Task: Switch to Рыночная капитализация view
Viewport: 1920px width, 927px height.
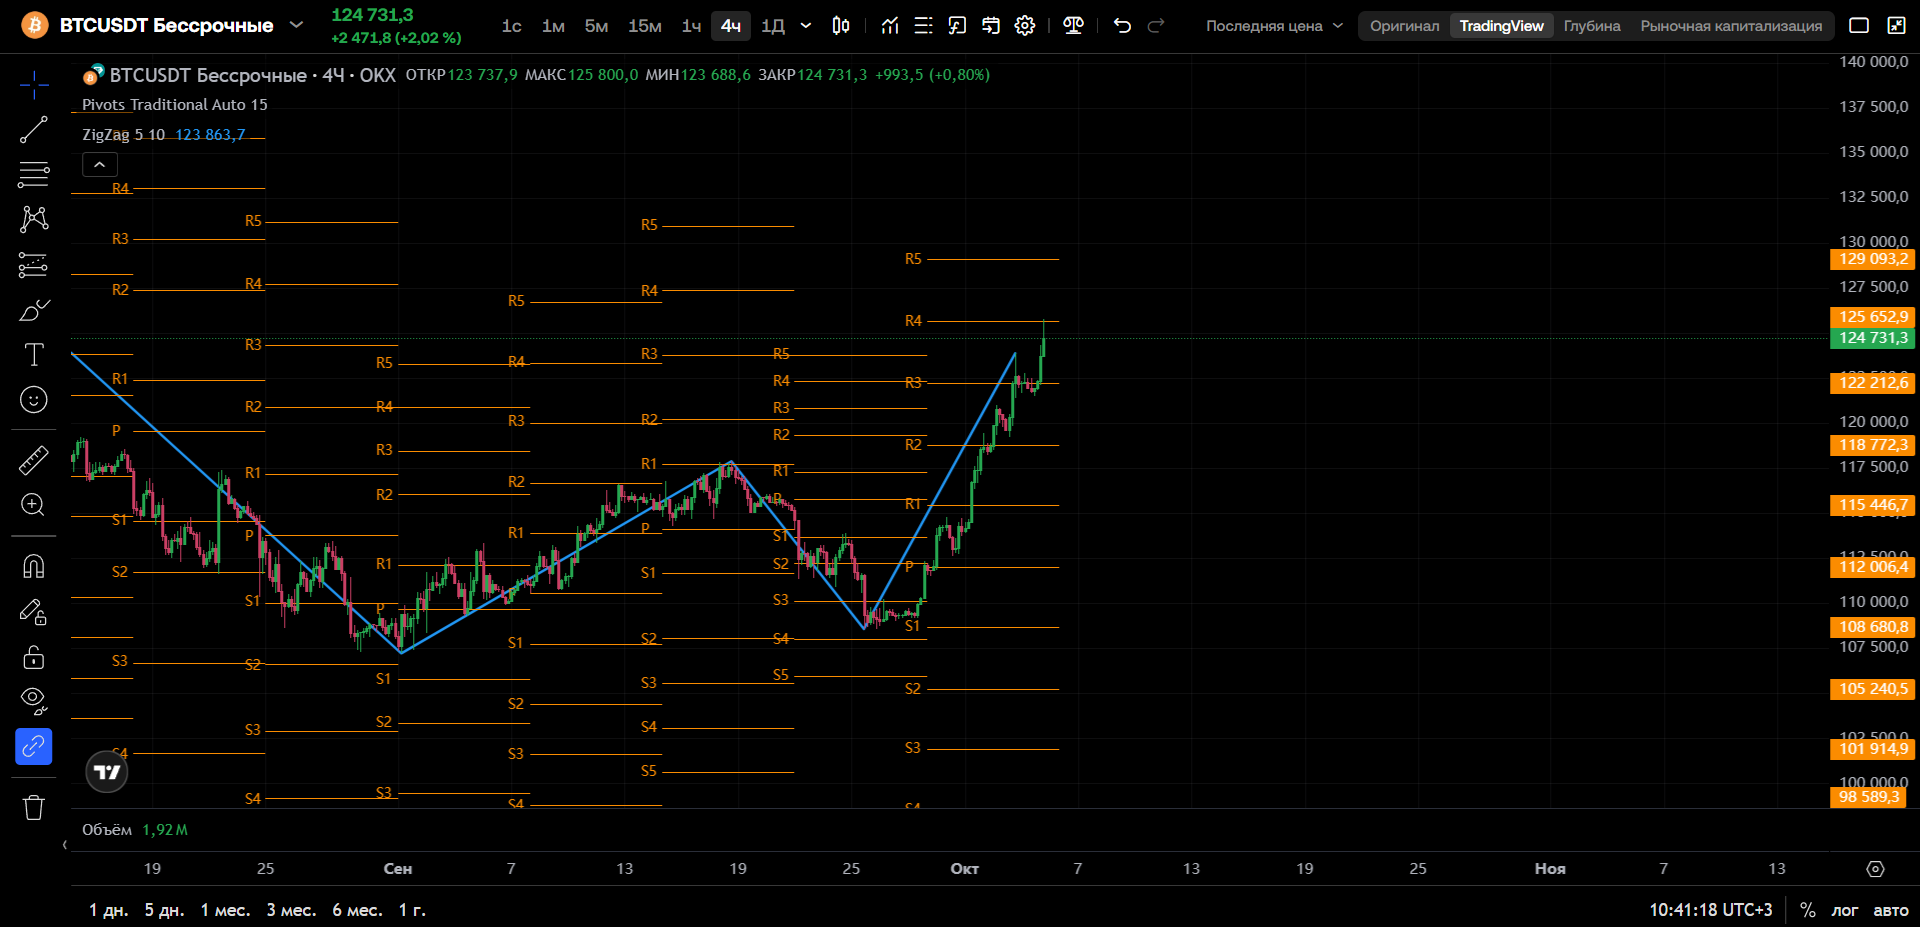Action: click(x=1731, y=26)
